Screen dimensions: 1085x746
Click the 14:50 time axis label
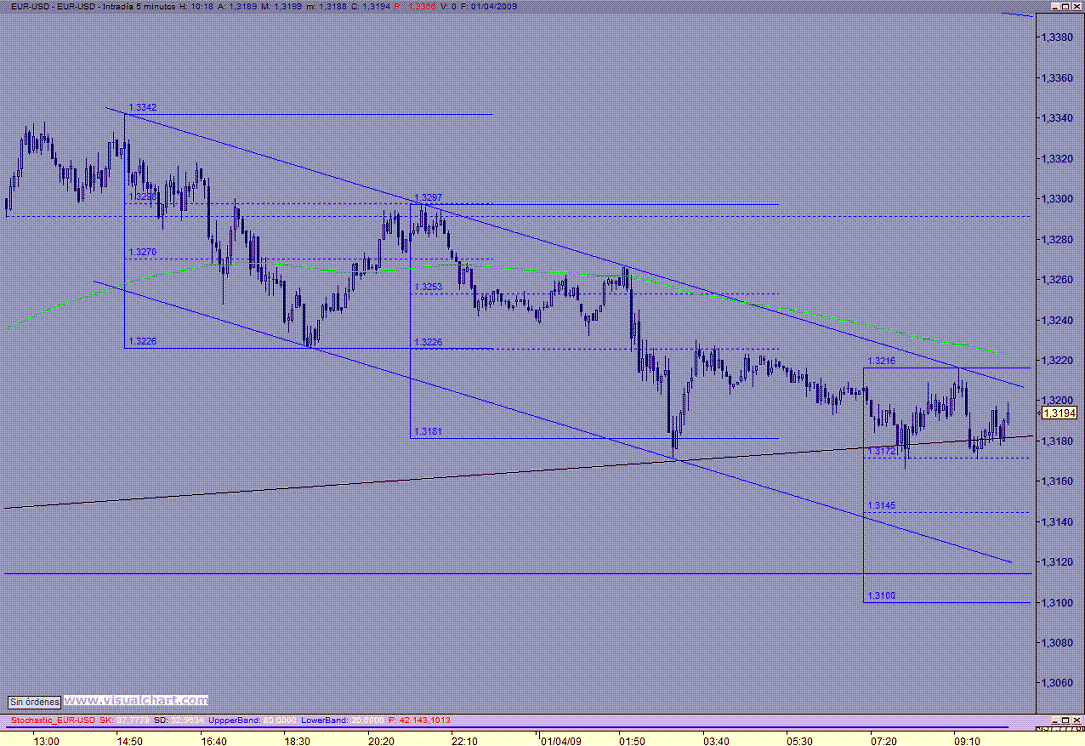[x=130, y=741]
